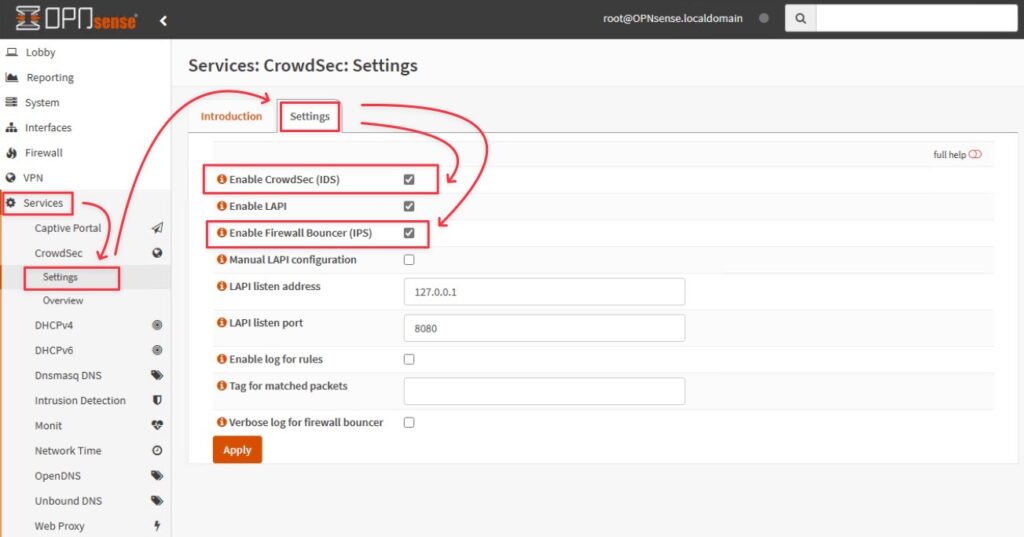Select the Settings tab
Screen dimensions: 1024x537
click(310, 116)
